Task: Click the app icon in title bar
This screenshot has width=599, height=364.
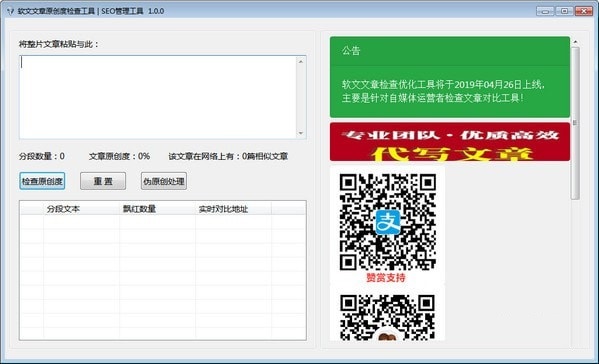Action: [x=11, y=11]
